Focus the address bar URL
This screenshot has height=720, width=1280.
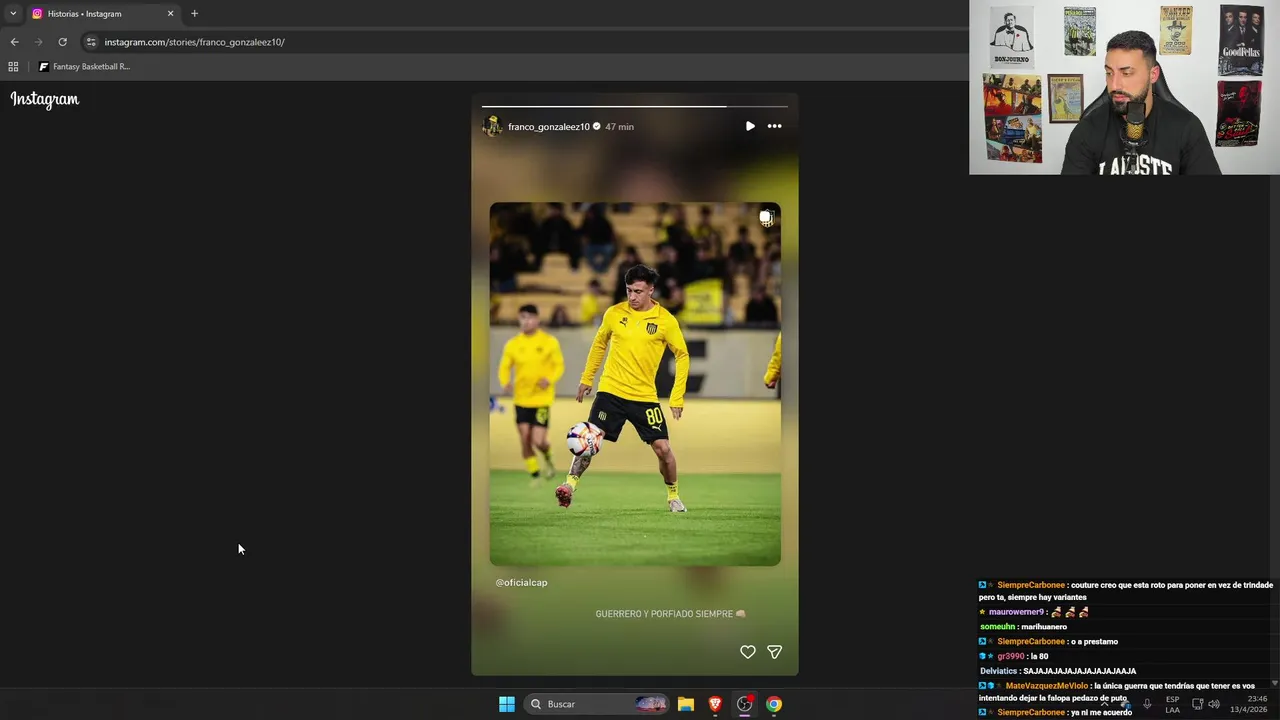pyautogui.click(x=195, y=42)
